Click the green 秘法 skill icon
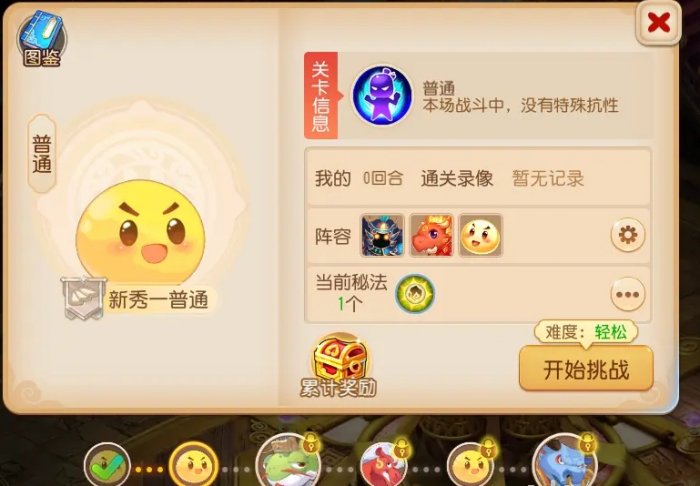The image size is (700, 486). click(415, 294)
